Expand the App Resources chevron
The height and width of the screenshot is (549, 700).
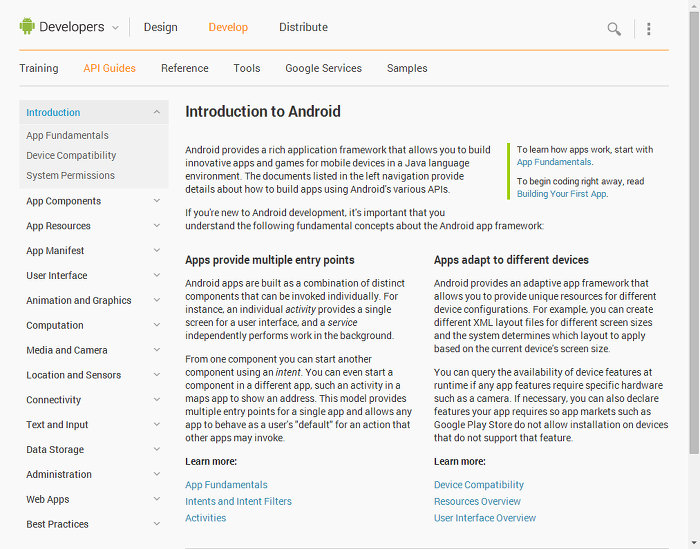click(157, 226)
